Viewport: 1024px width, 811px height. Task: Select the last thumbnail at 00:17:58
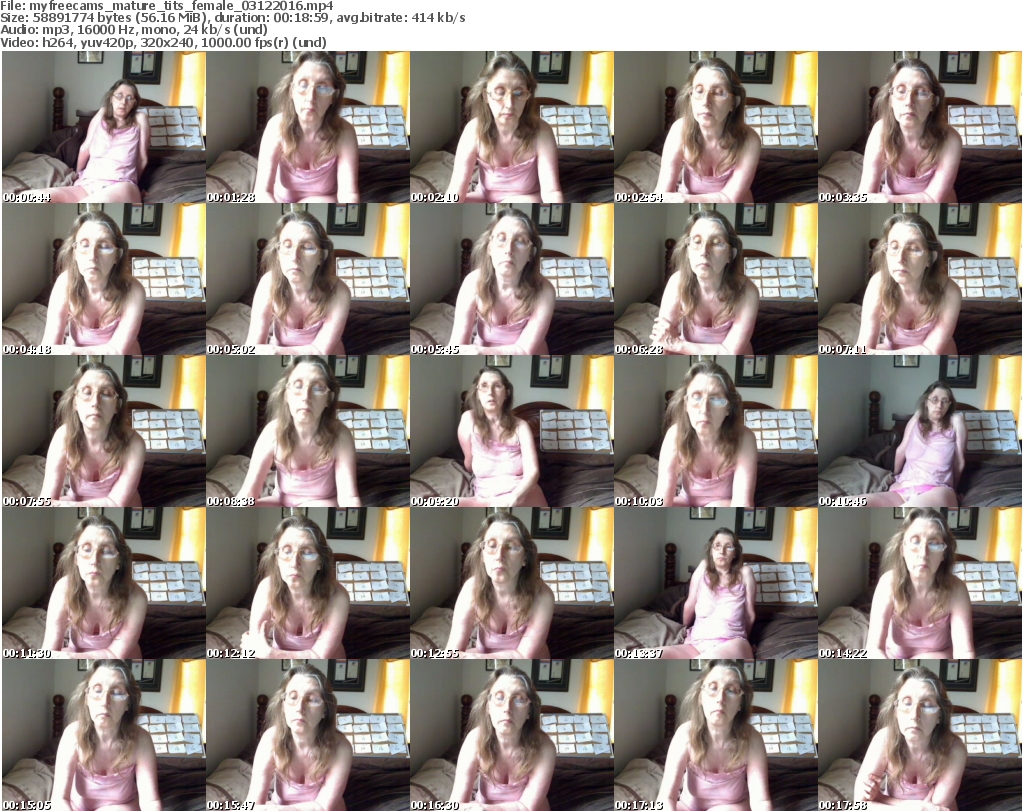[919, 735]
